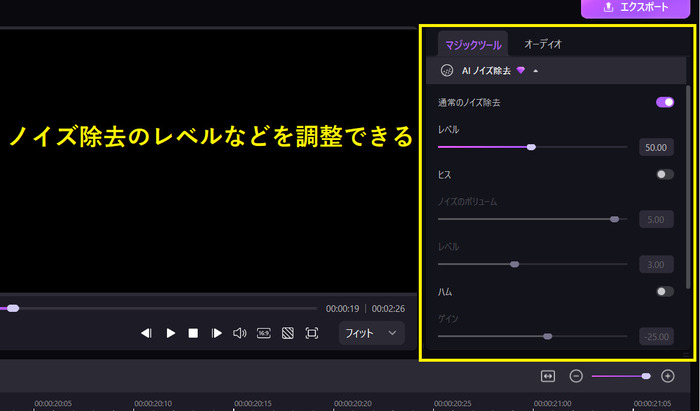Click the ゲイン slider
Image resolution: width=700 pixels, height=411 pixels.
(x=533, y=336)
